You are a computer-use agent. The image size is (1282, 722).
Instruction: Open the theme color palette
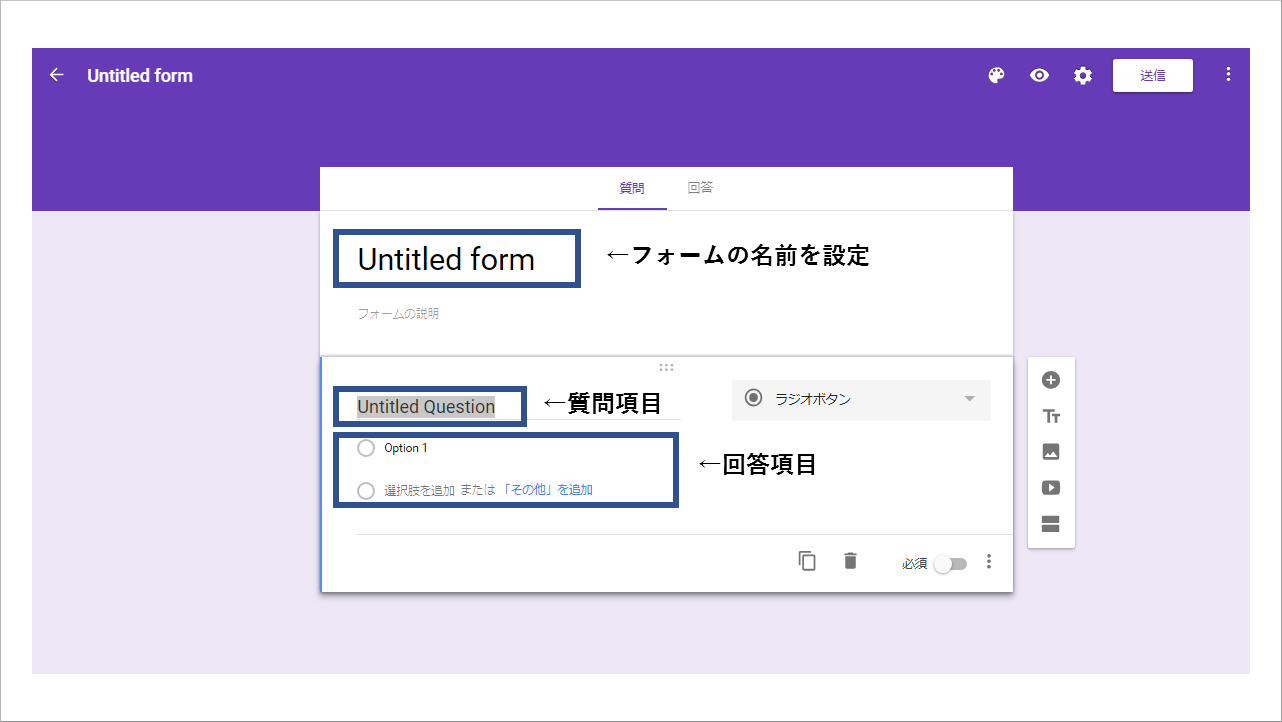(995, 75)
